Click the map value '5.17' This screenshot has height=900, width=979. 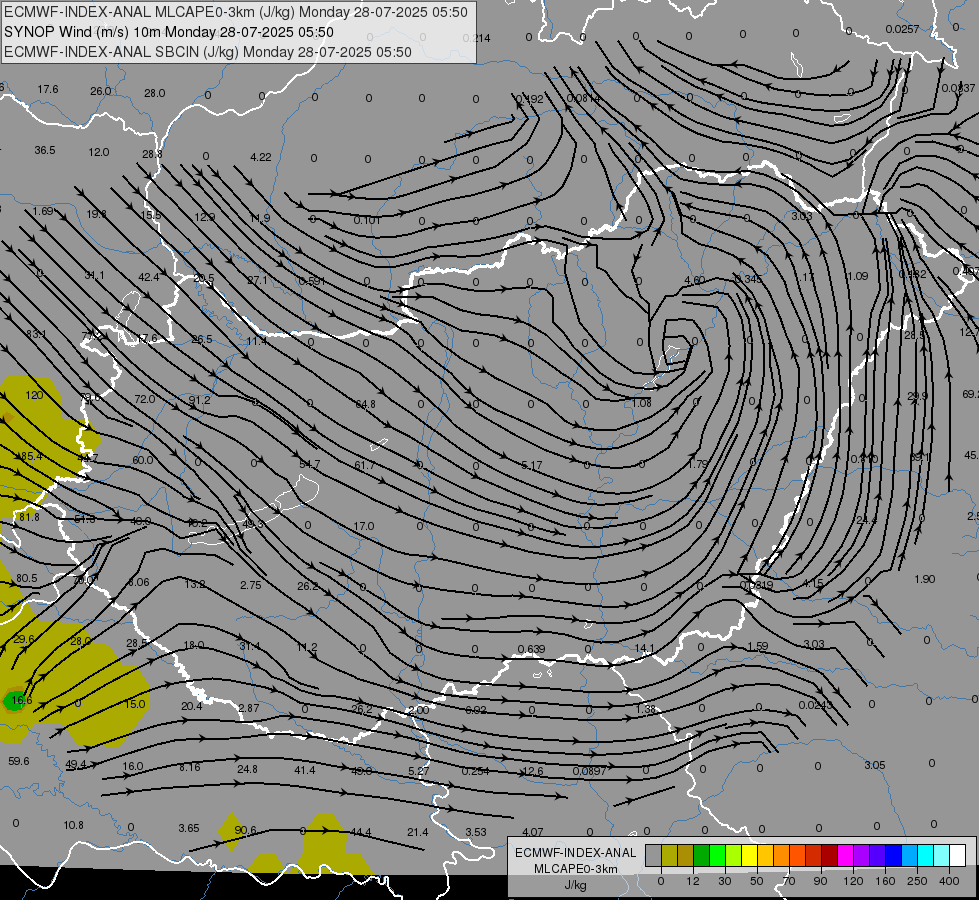tap(531, 465)
